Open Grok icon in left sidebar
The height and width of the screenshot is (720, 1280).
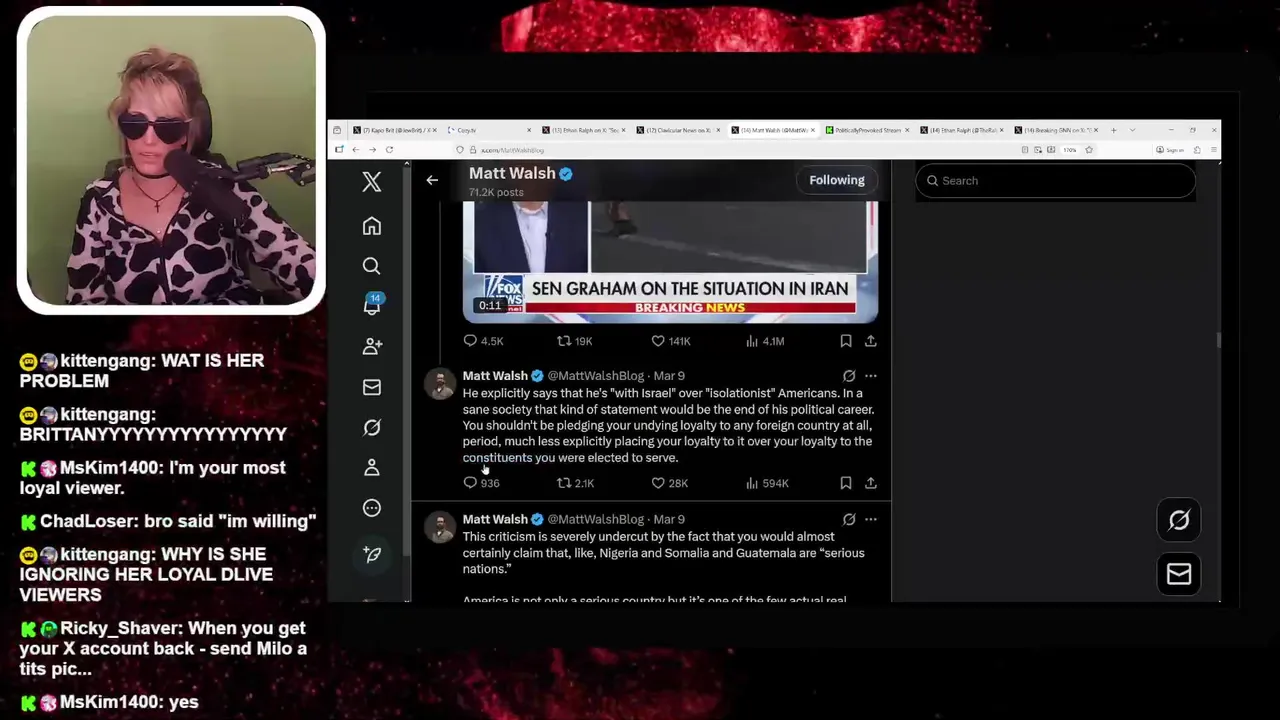pyautogui.click(x=372, y=427)
